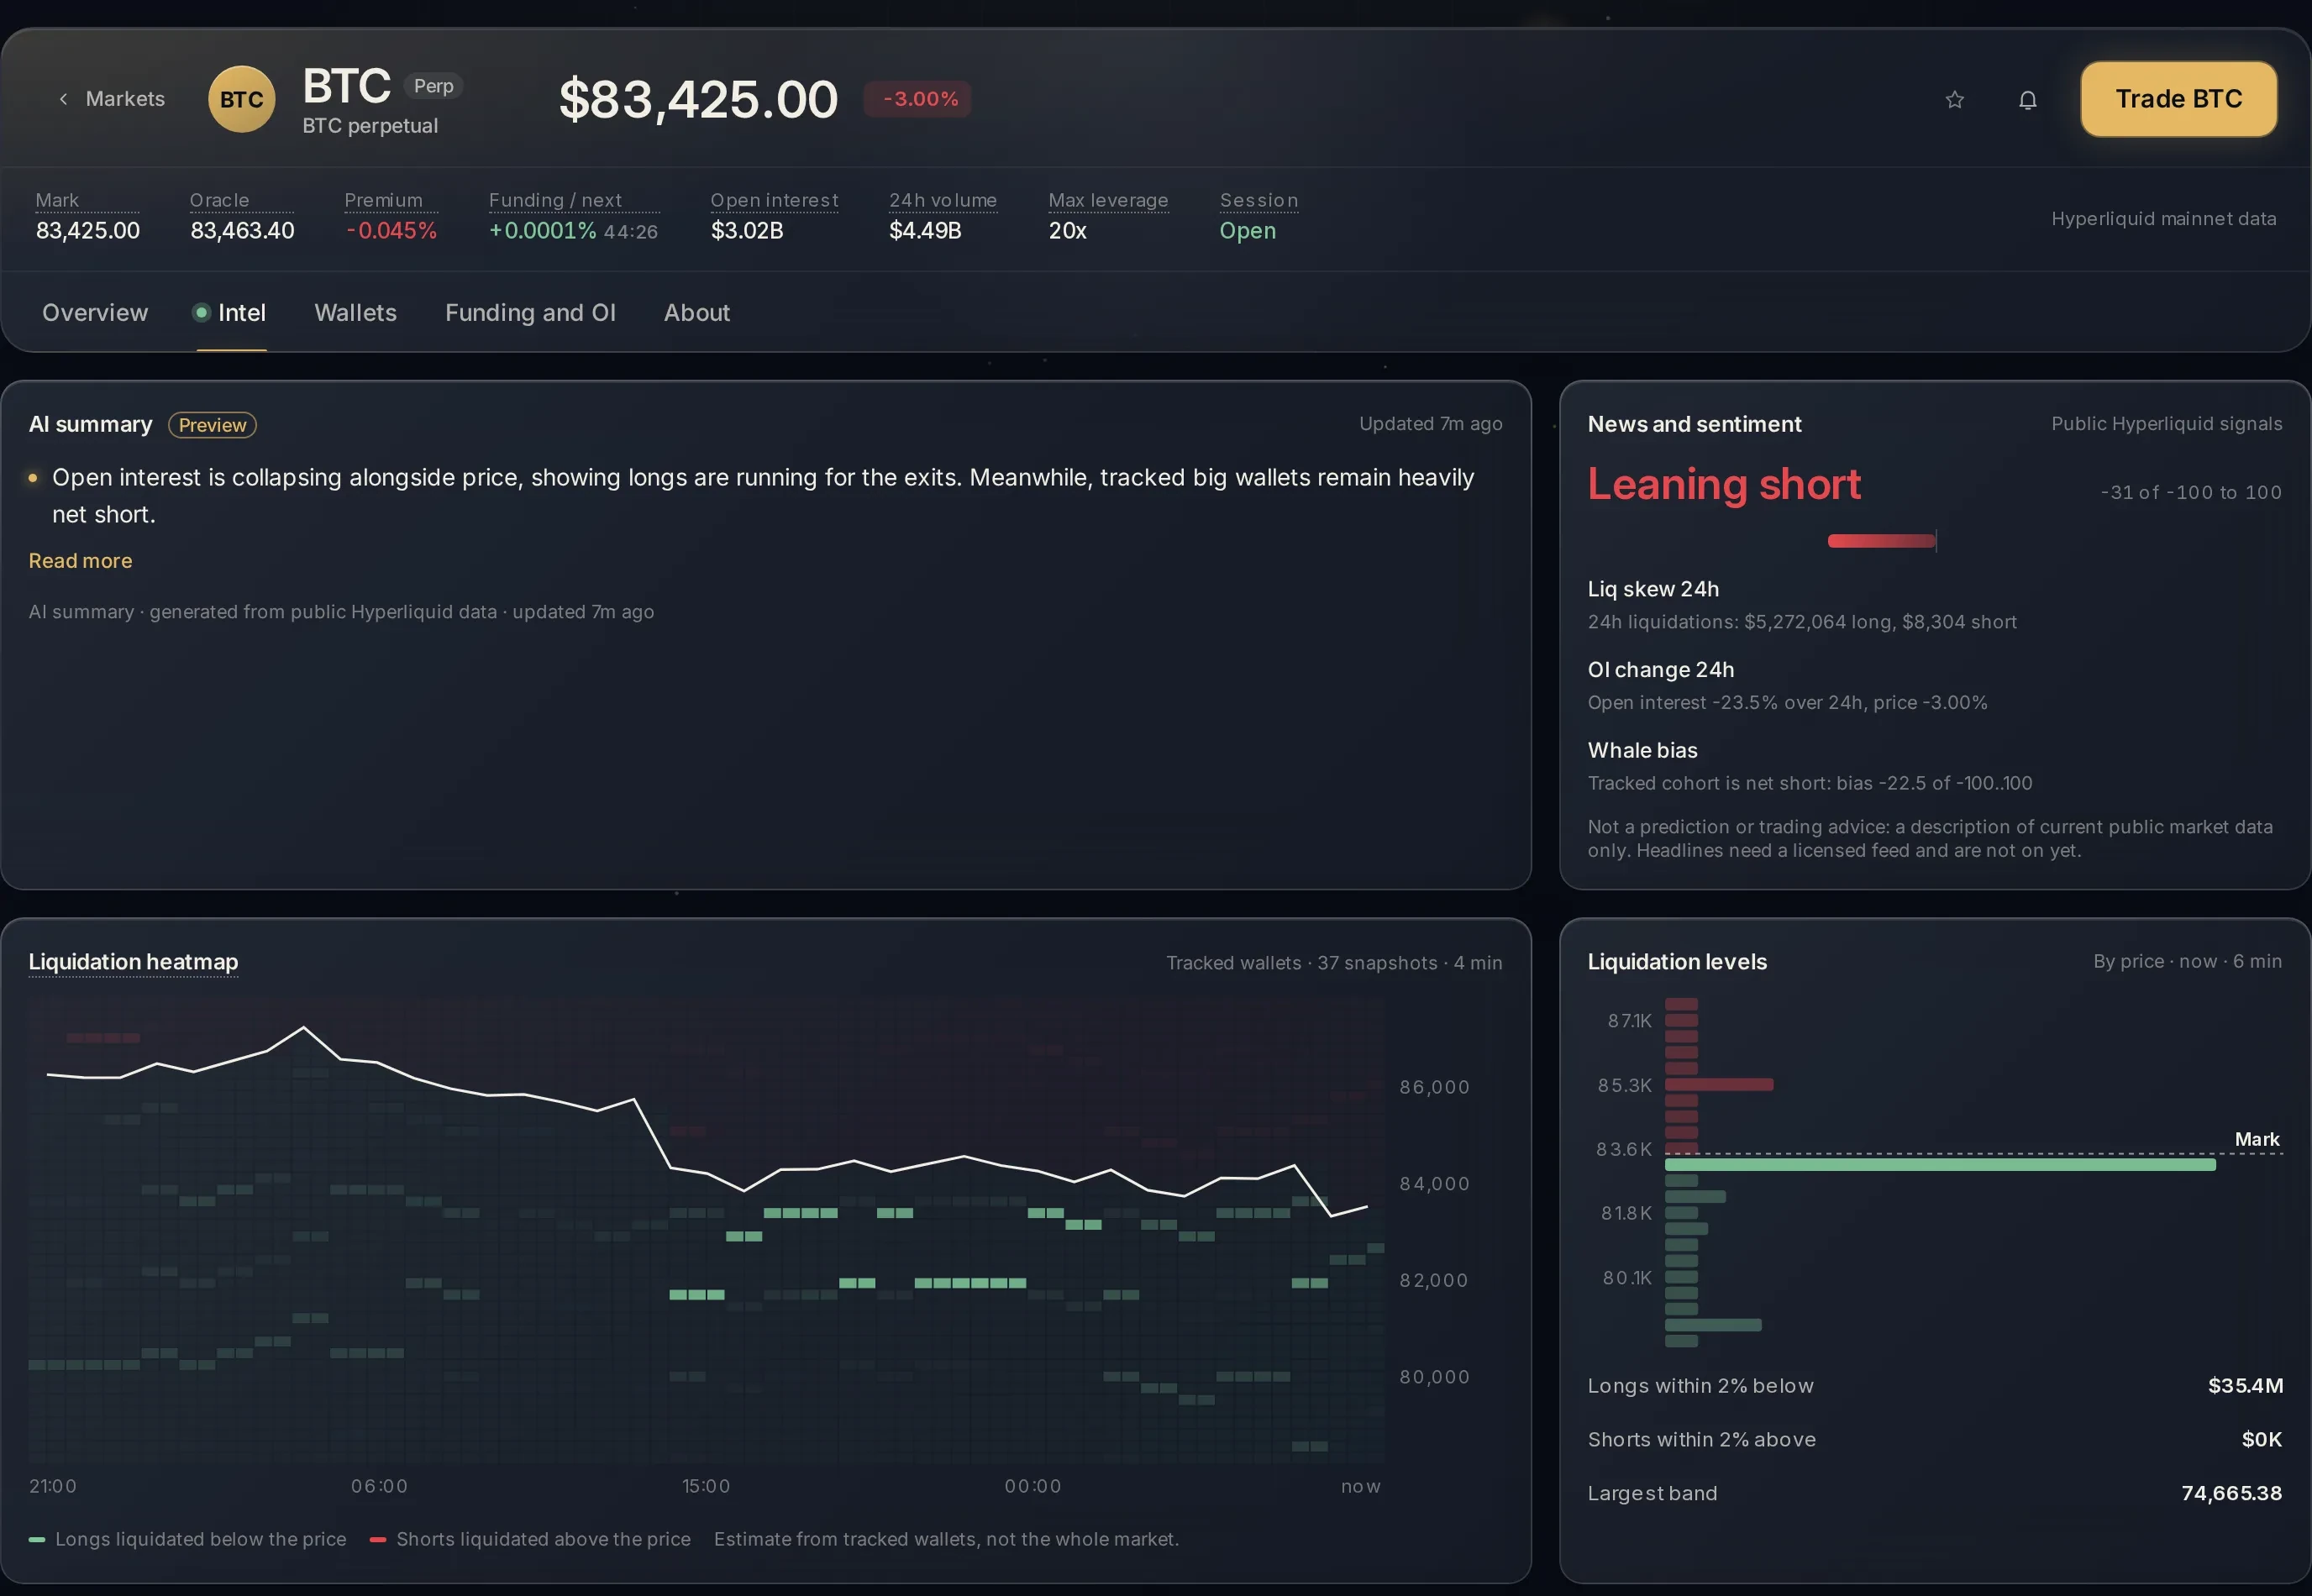Viewport: 2312px width, 1596px height.
Task: Click the Preview badge beside AI summary
Action: [x=212, y=425]
